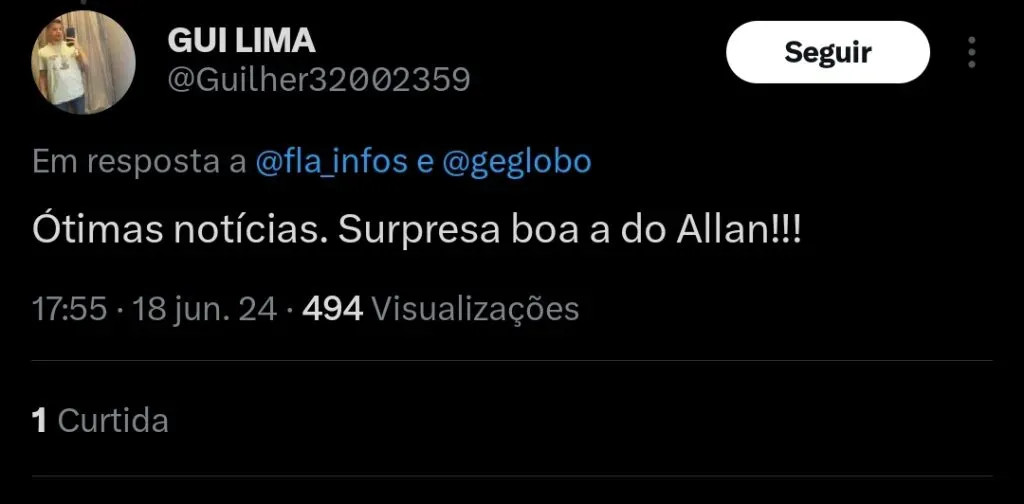Click the number 1 in likes count
This screenshot has height=504, width=1024.
pos(40,420)
